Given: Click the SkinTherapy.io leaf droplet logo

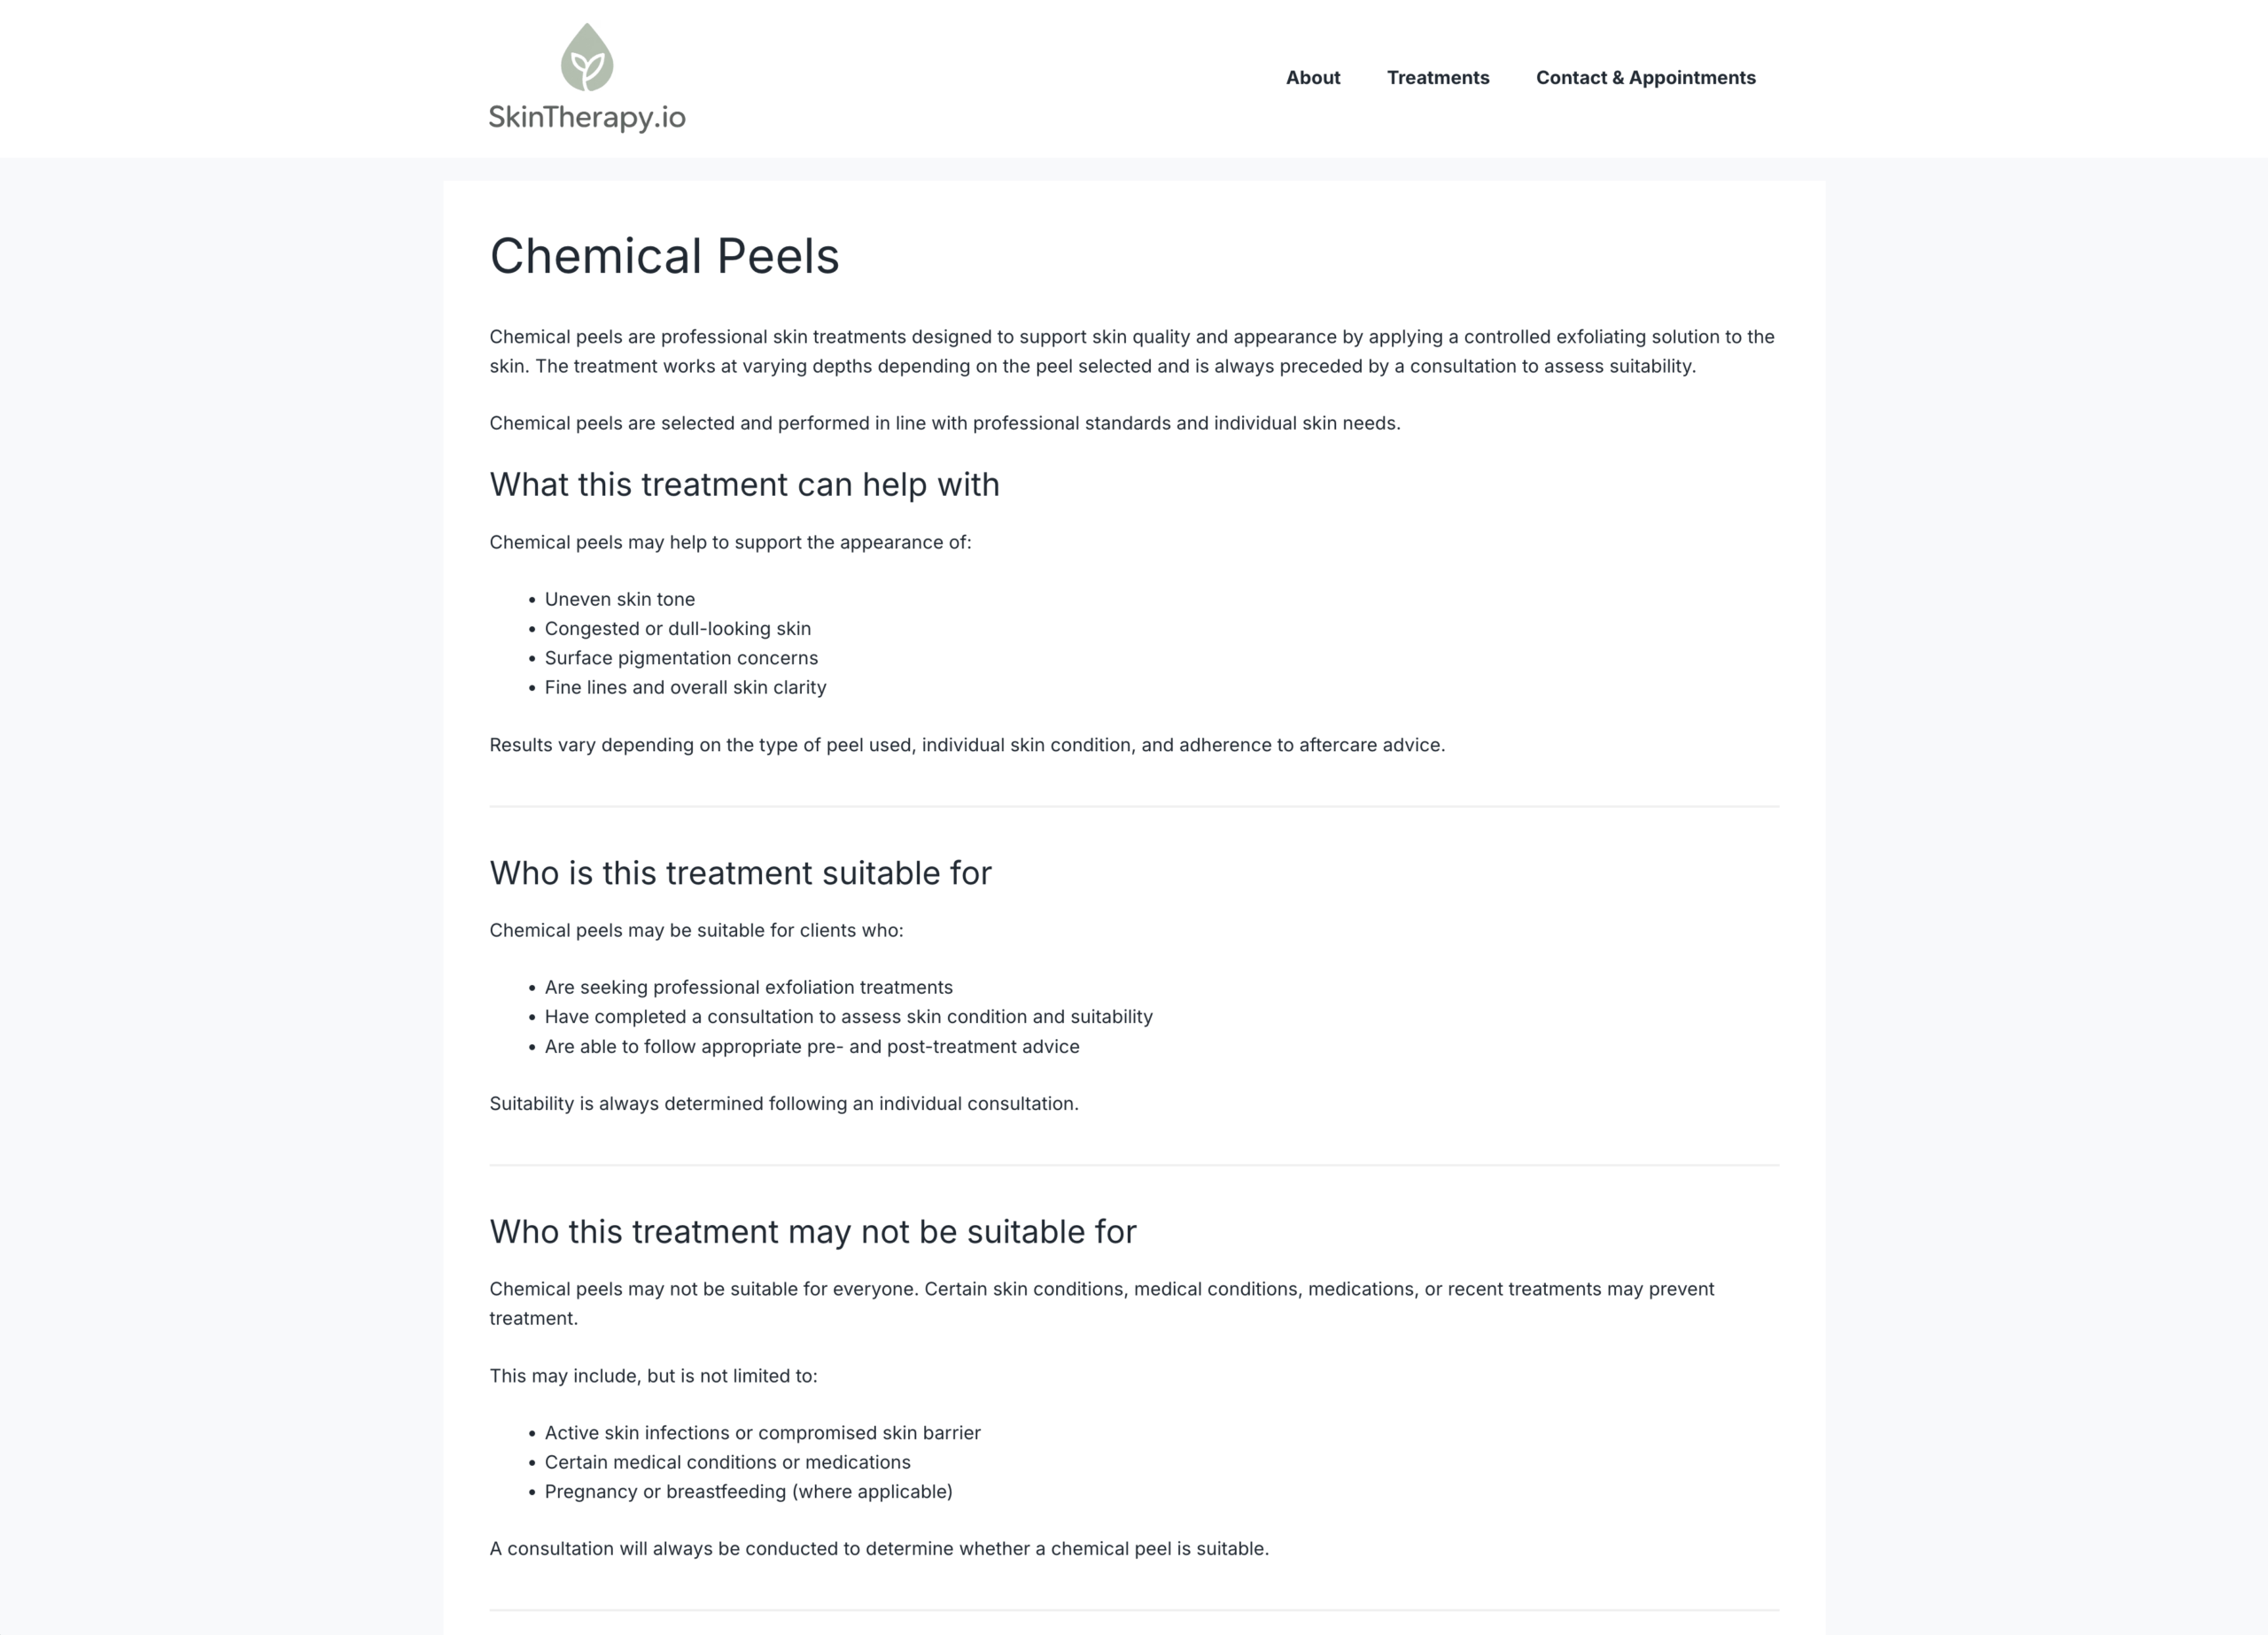Looking at the screenshot, I should [x=587, y=58].
